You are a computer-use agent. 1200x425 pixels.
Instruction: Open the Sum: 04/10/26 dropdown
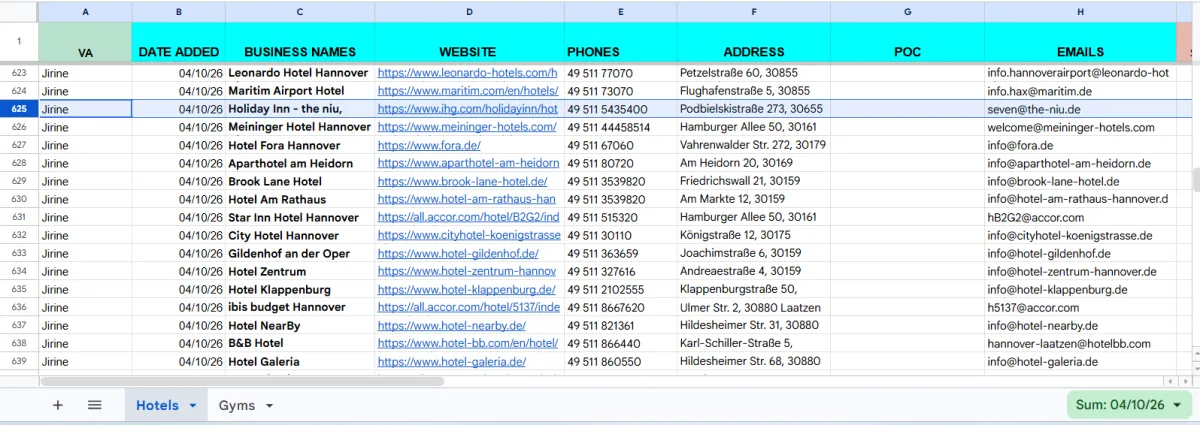coord(1130,405)
